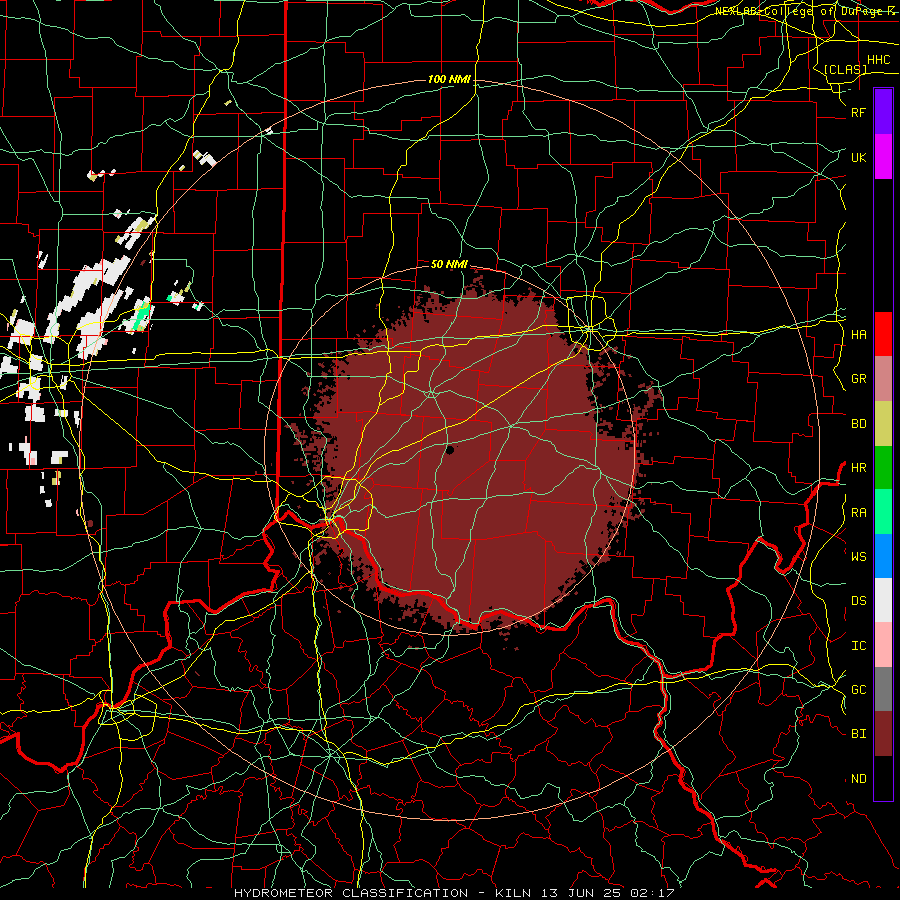
Task: Click the "IC" legend label
Action: pos(858,646)
